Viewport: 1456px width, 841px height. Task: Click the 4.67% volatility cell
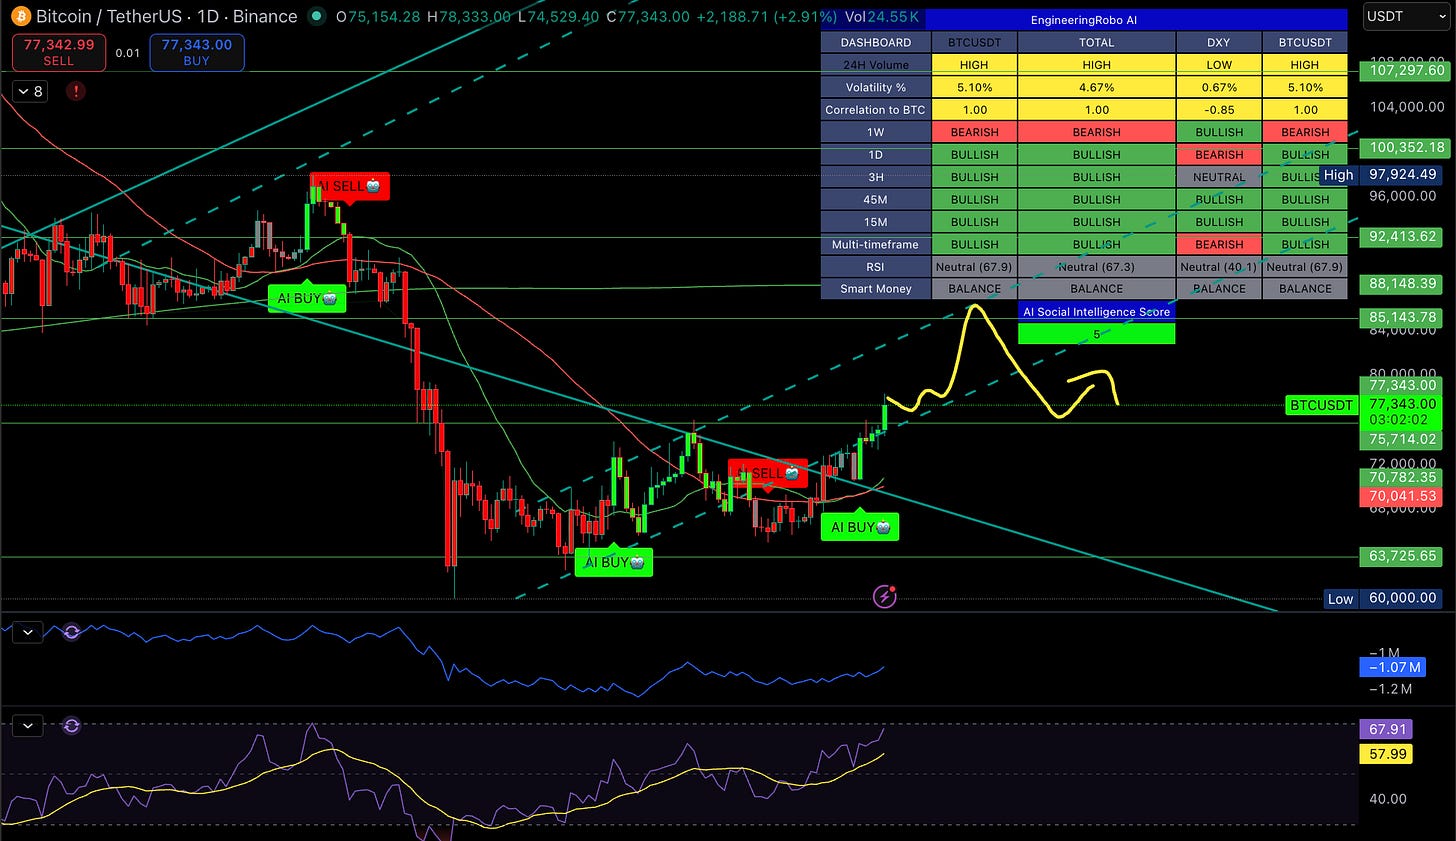(1097, 87)
